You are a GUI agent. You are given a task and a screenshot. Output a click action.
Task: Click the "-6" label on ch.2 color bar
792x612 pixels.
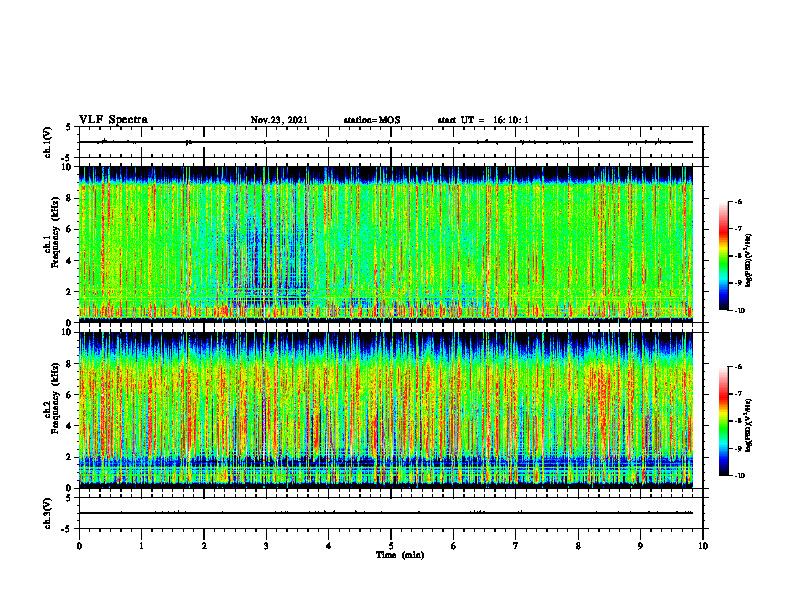coord(738,367)
